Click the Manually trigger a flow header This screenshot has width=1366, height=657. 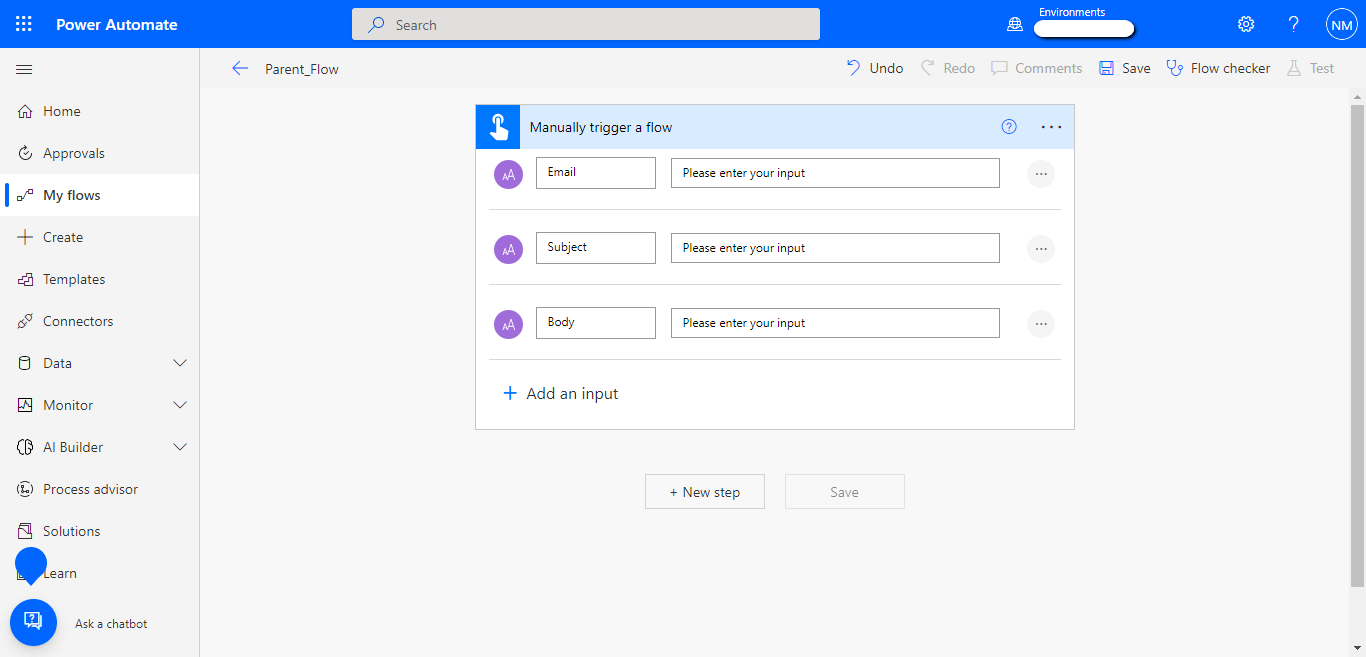[x=775, y=127]
